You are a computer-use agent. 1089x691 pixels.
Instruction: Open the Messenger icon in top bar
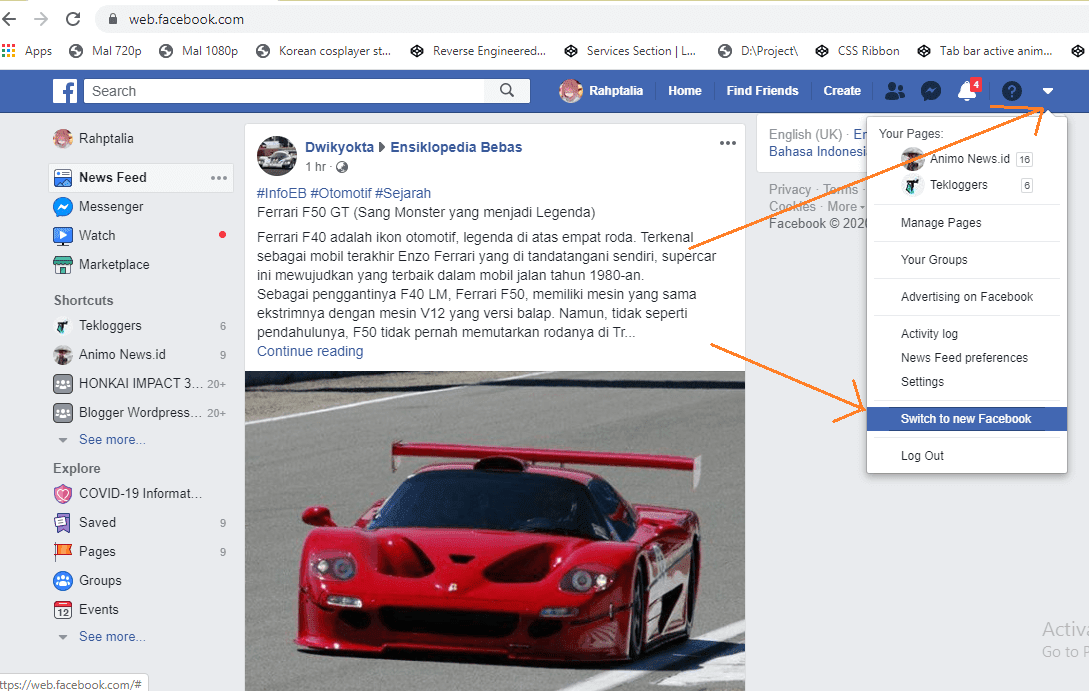931,91
